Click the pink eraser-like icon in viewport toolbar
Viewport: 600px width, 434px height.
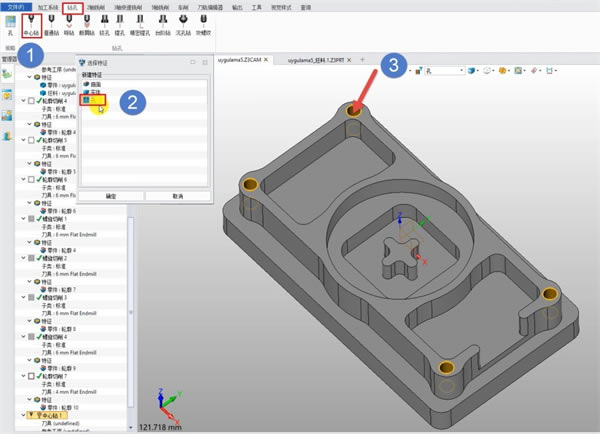pyautogui.click(x=534, y=70)
